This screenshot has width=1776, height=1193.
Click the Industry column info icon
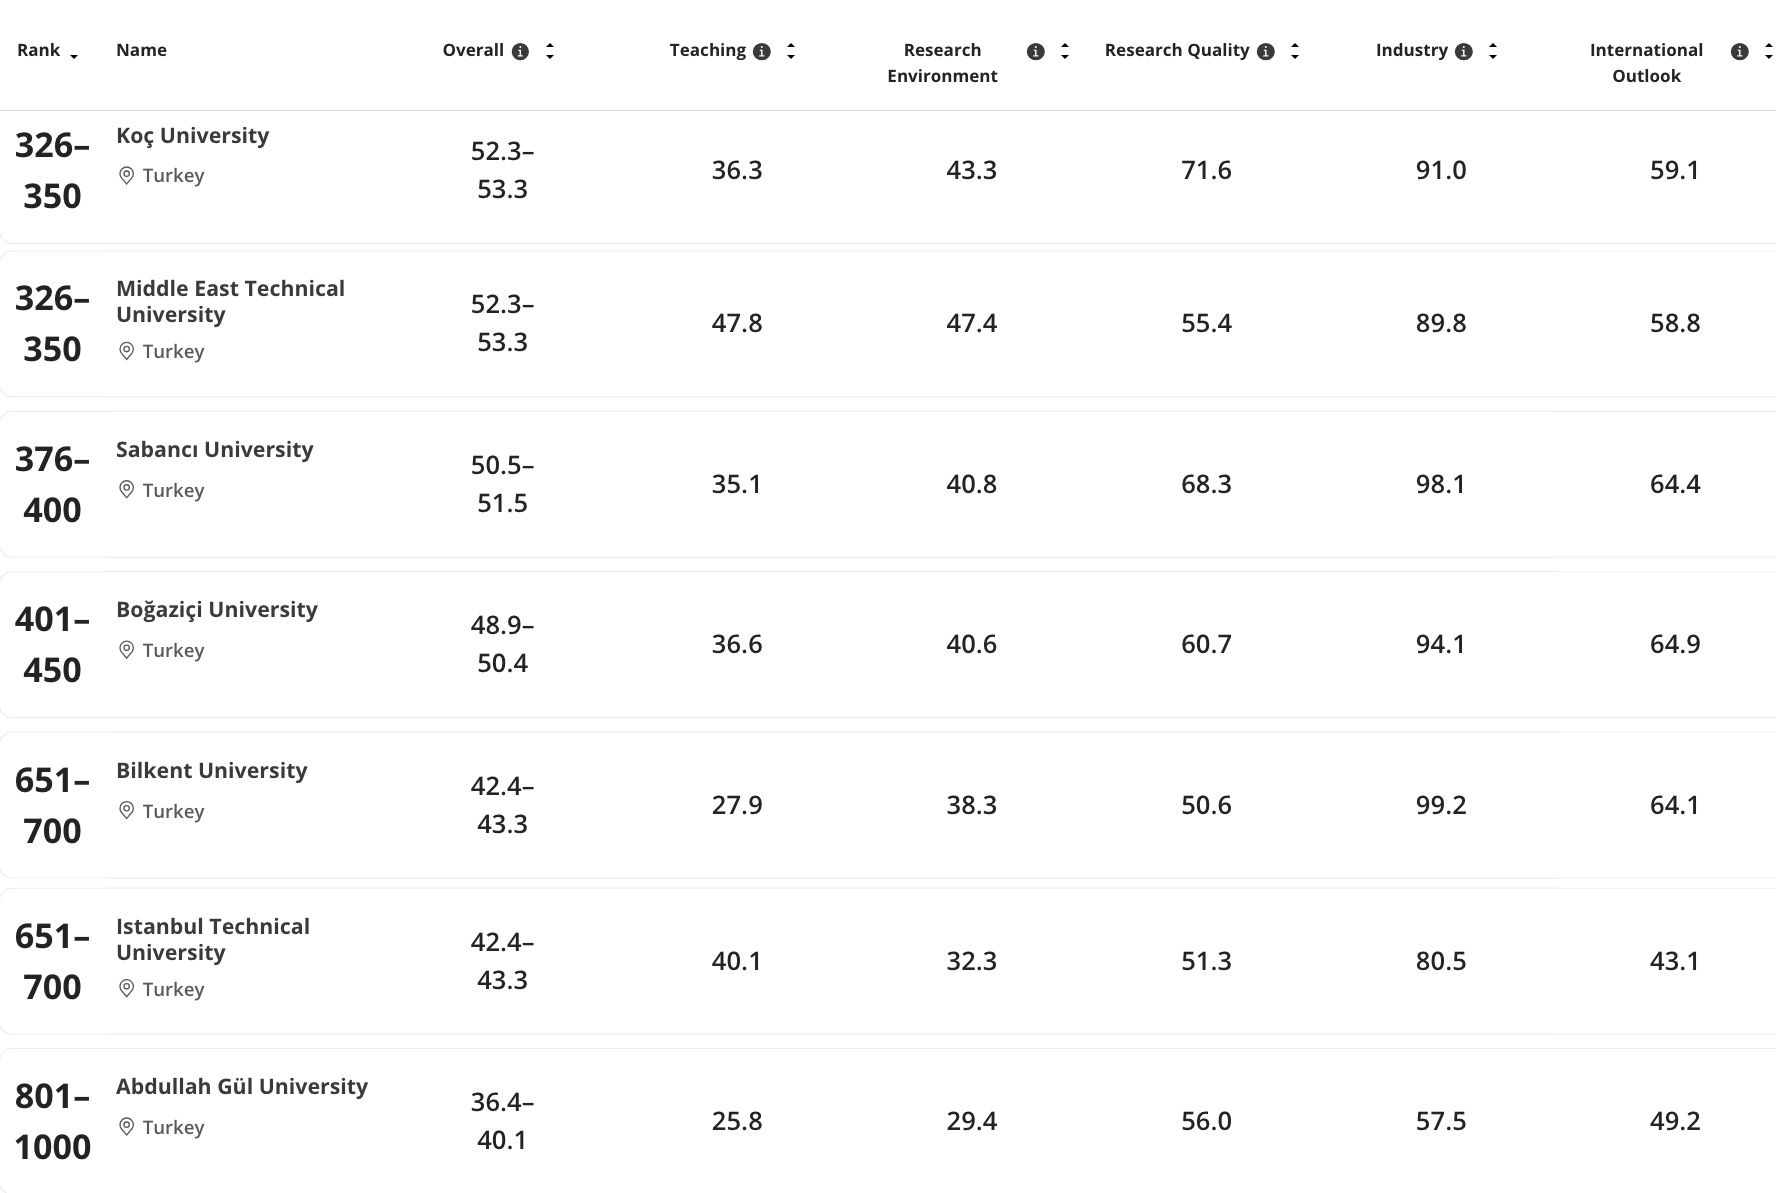[1464, 51]
